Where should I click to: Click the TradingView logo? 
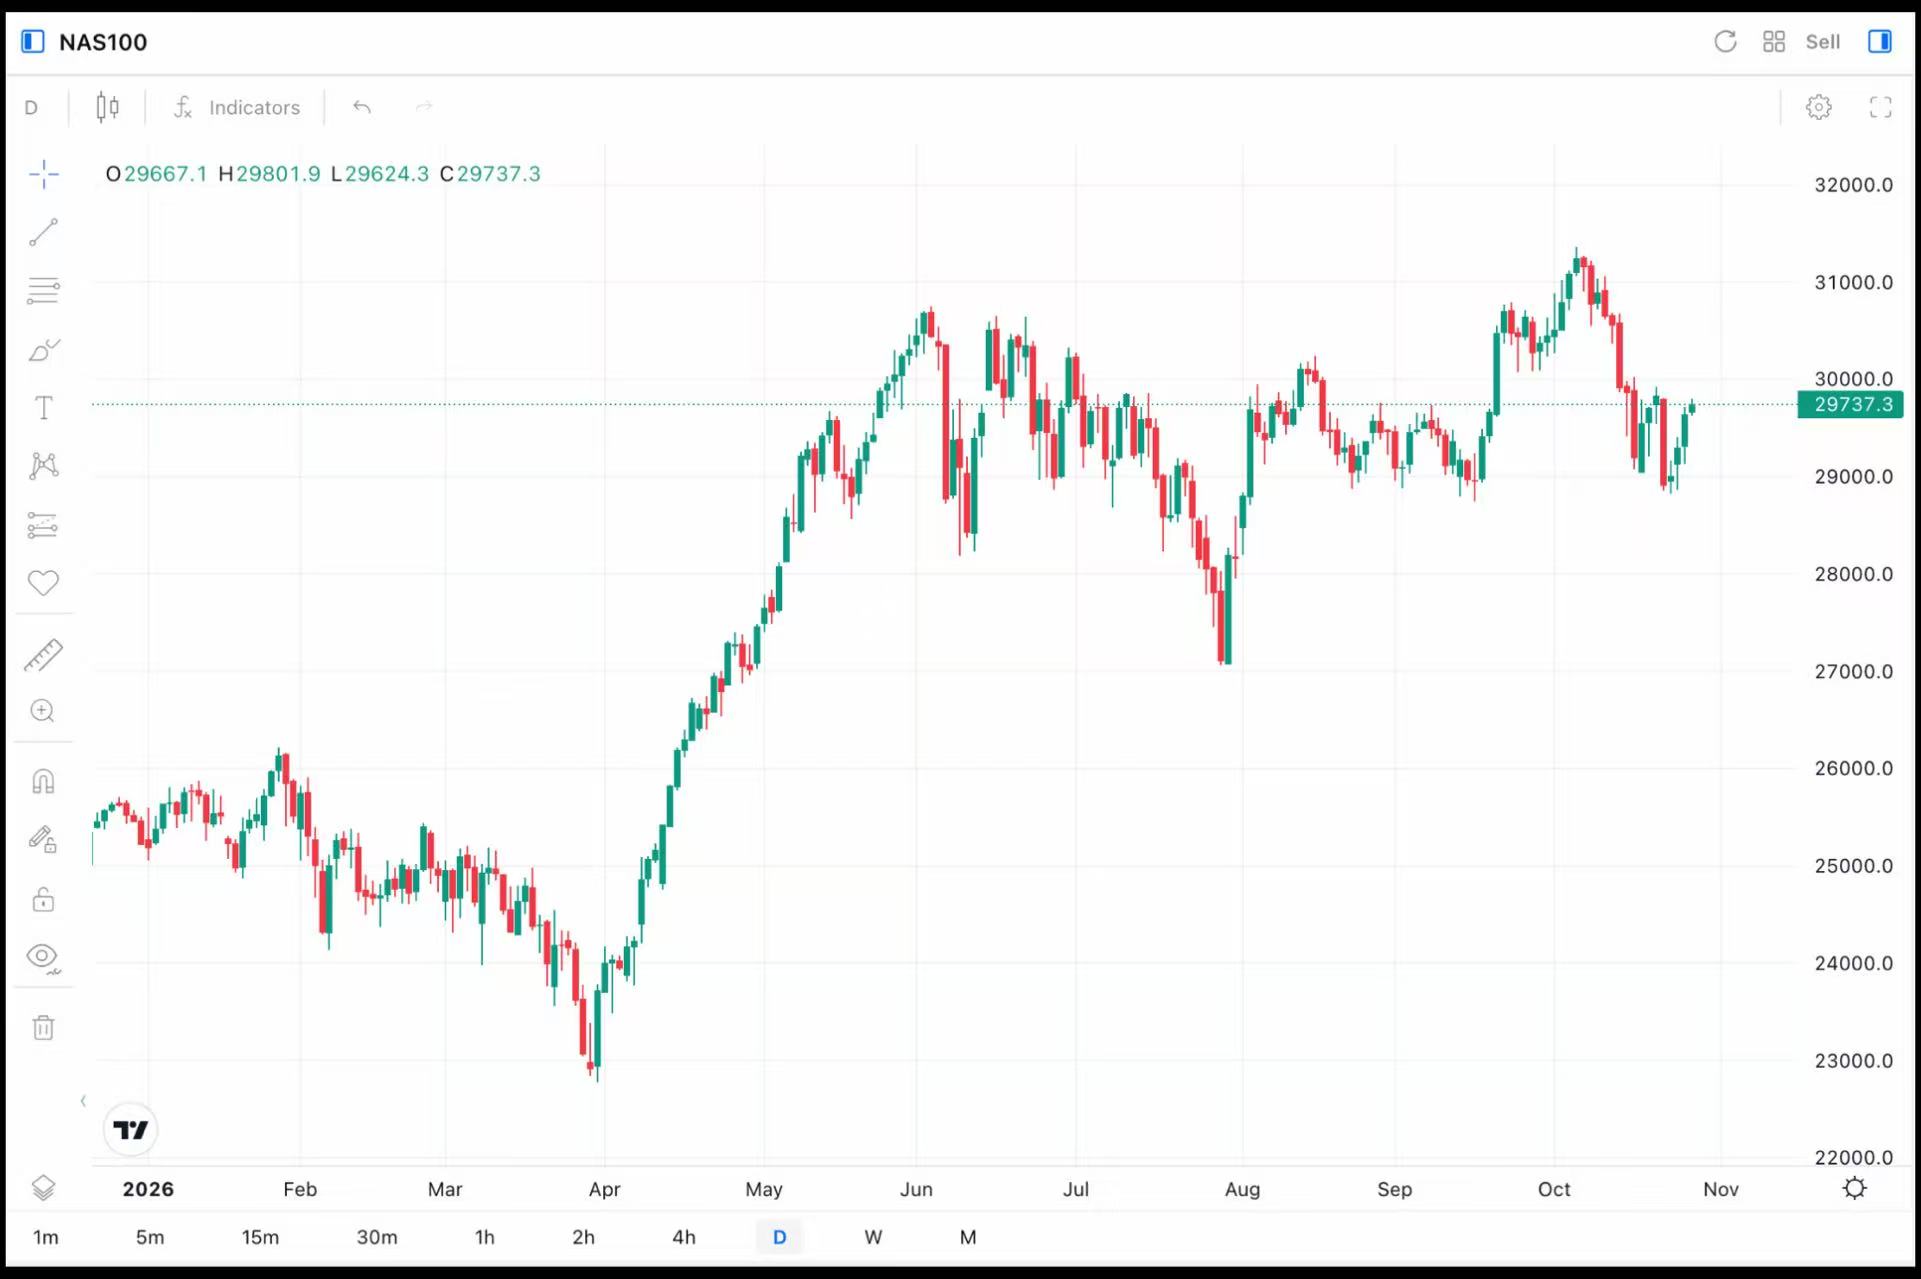[131, 1130]
